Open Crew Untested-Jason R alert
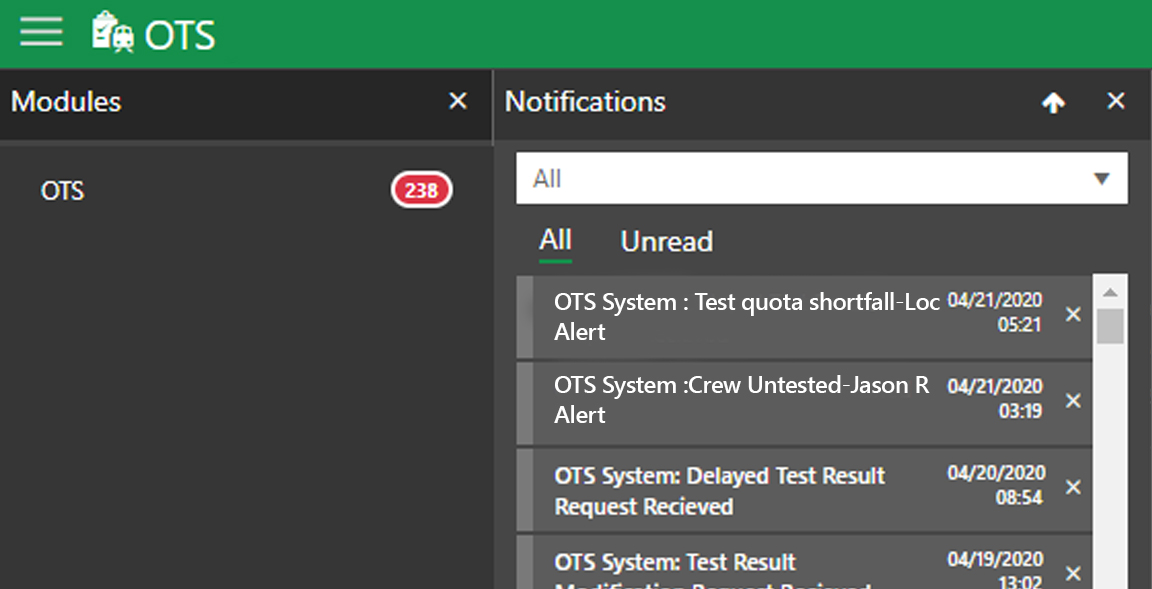1152x589 pixels. (x=740, y=400)
